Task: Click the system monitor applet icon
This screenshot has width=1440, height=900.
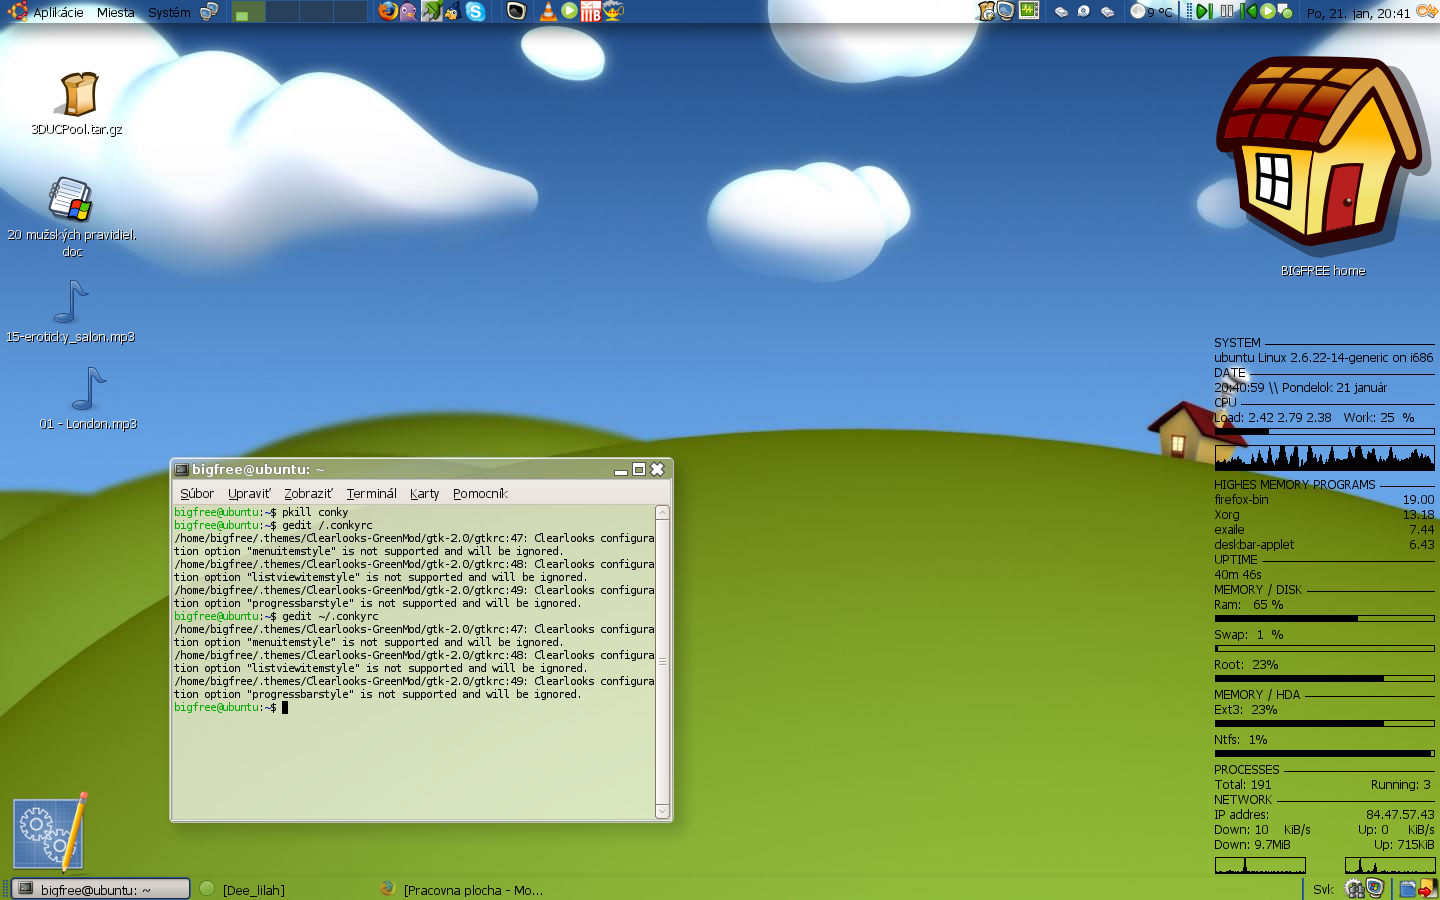Action: tap(1029, 11)
